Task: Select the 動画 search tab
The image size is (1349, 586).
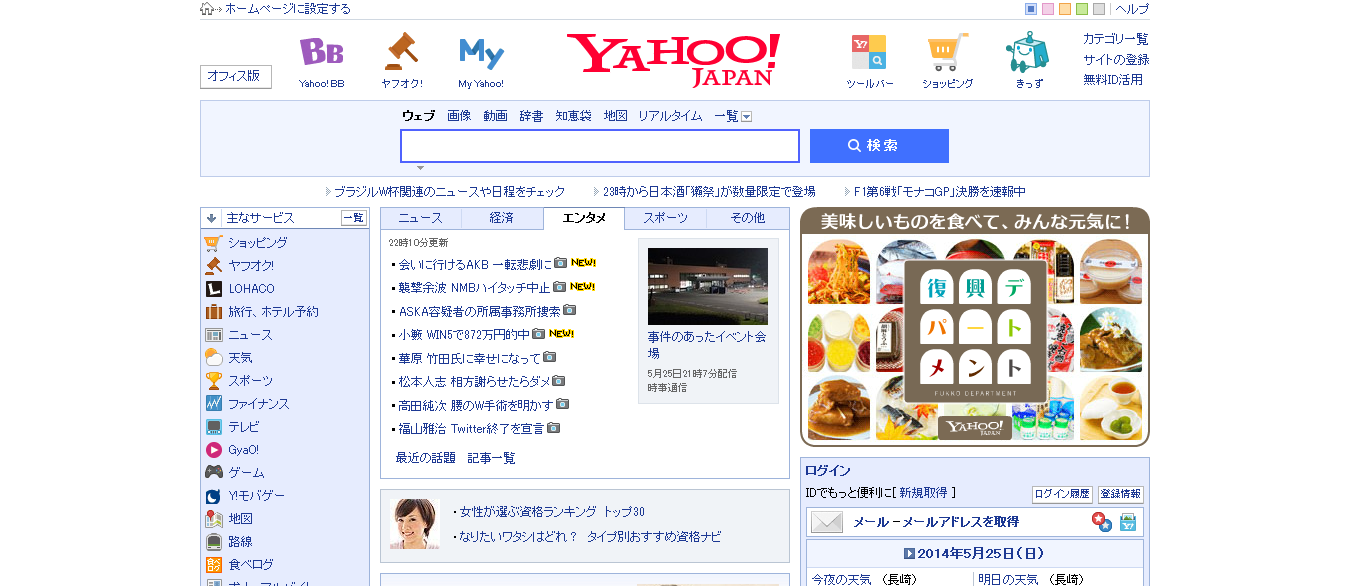Action: (495, 116)
